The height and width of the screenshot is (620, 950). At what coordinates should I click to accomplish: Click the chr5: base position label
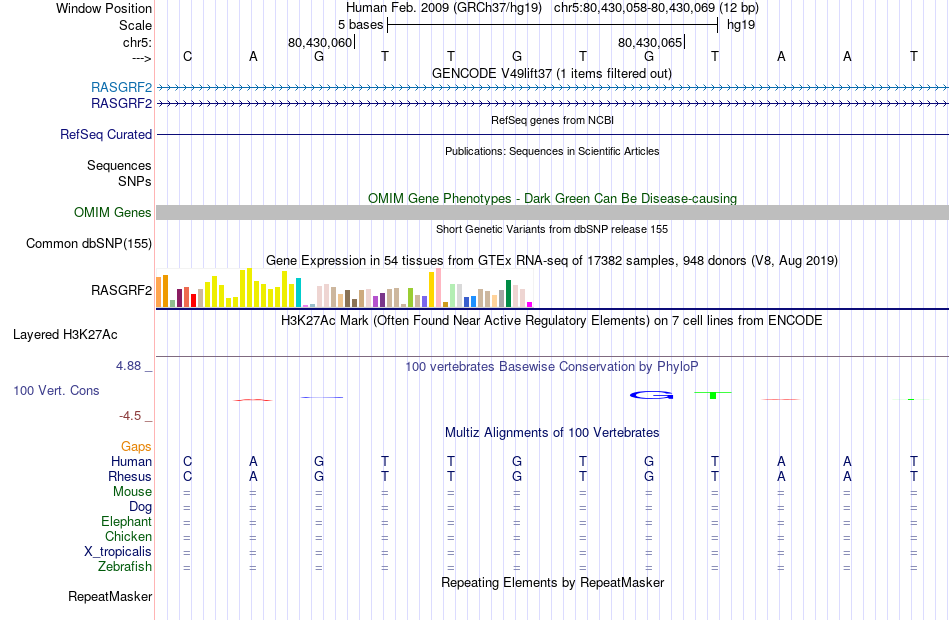point(137,42)
